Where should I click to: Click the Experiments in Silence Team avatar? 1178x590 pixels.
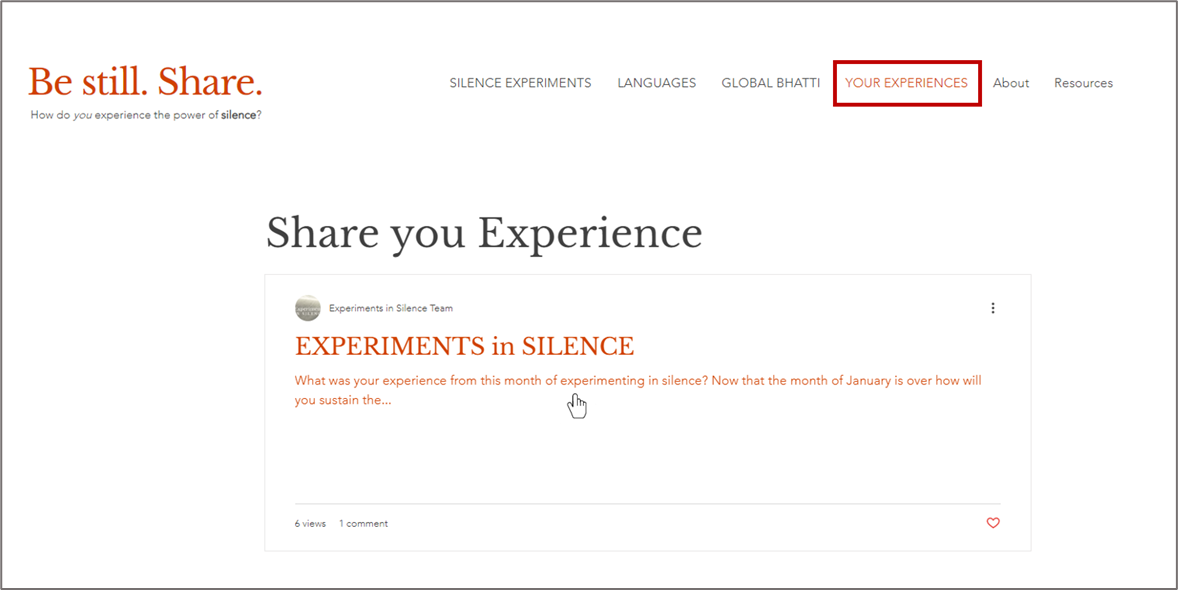(x=308, y=308)
